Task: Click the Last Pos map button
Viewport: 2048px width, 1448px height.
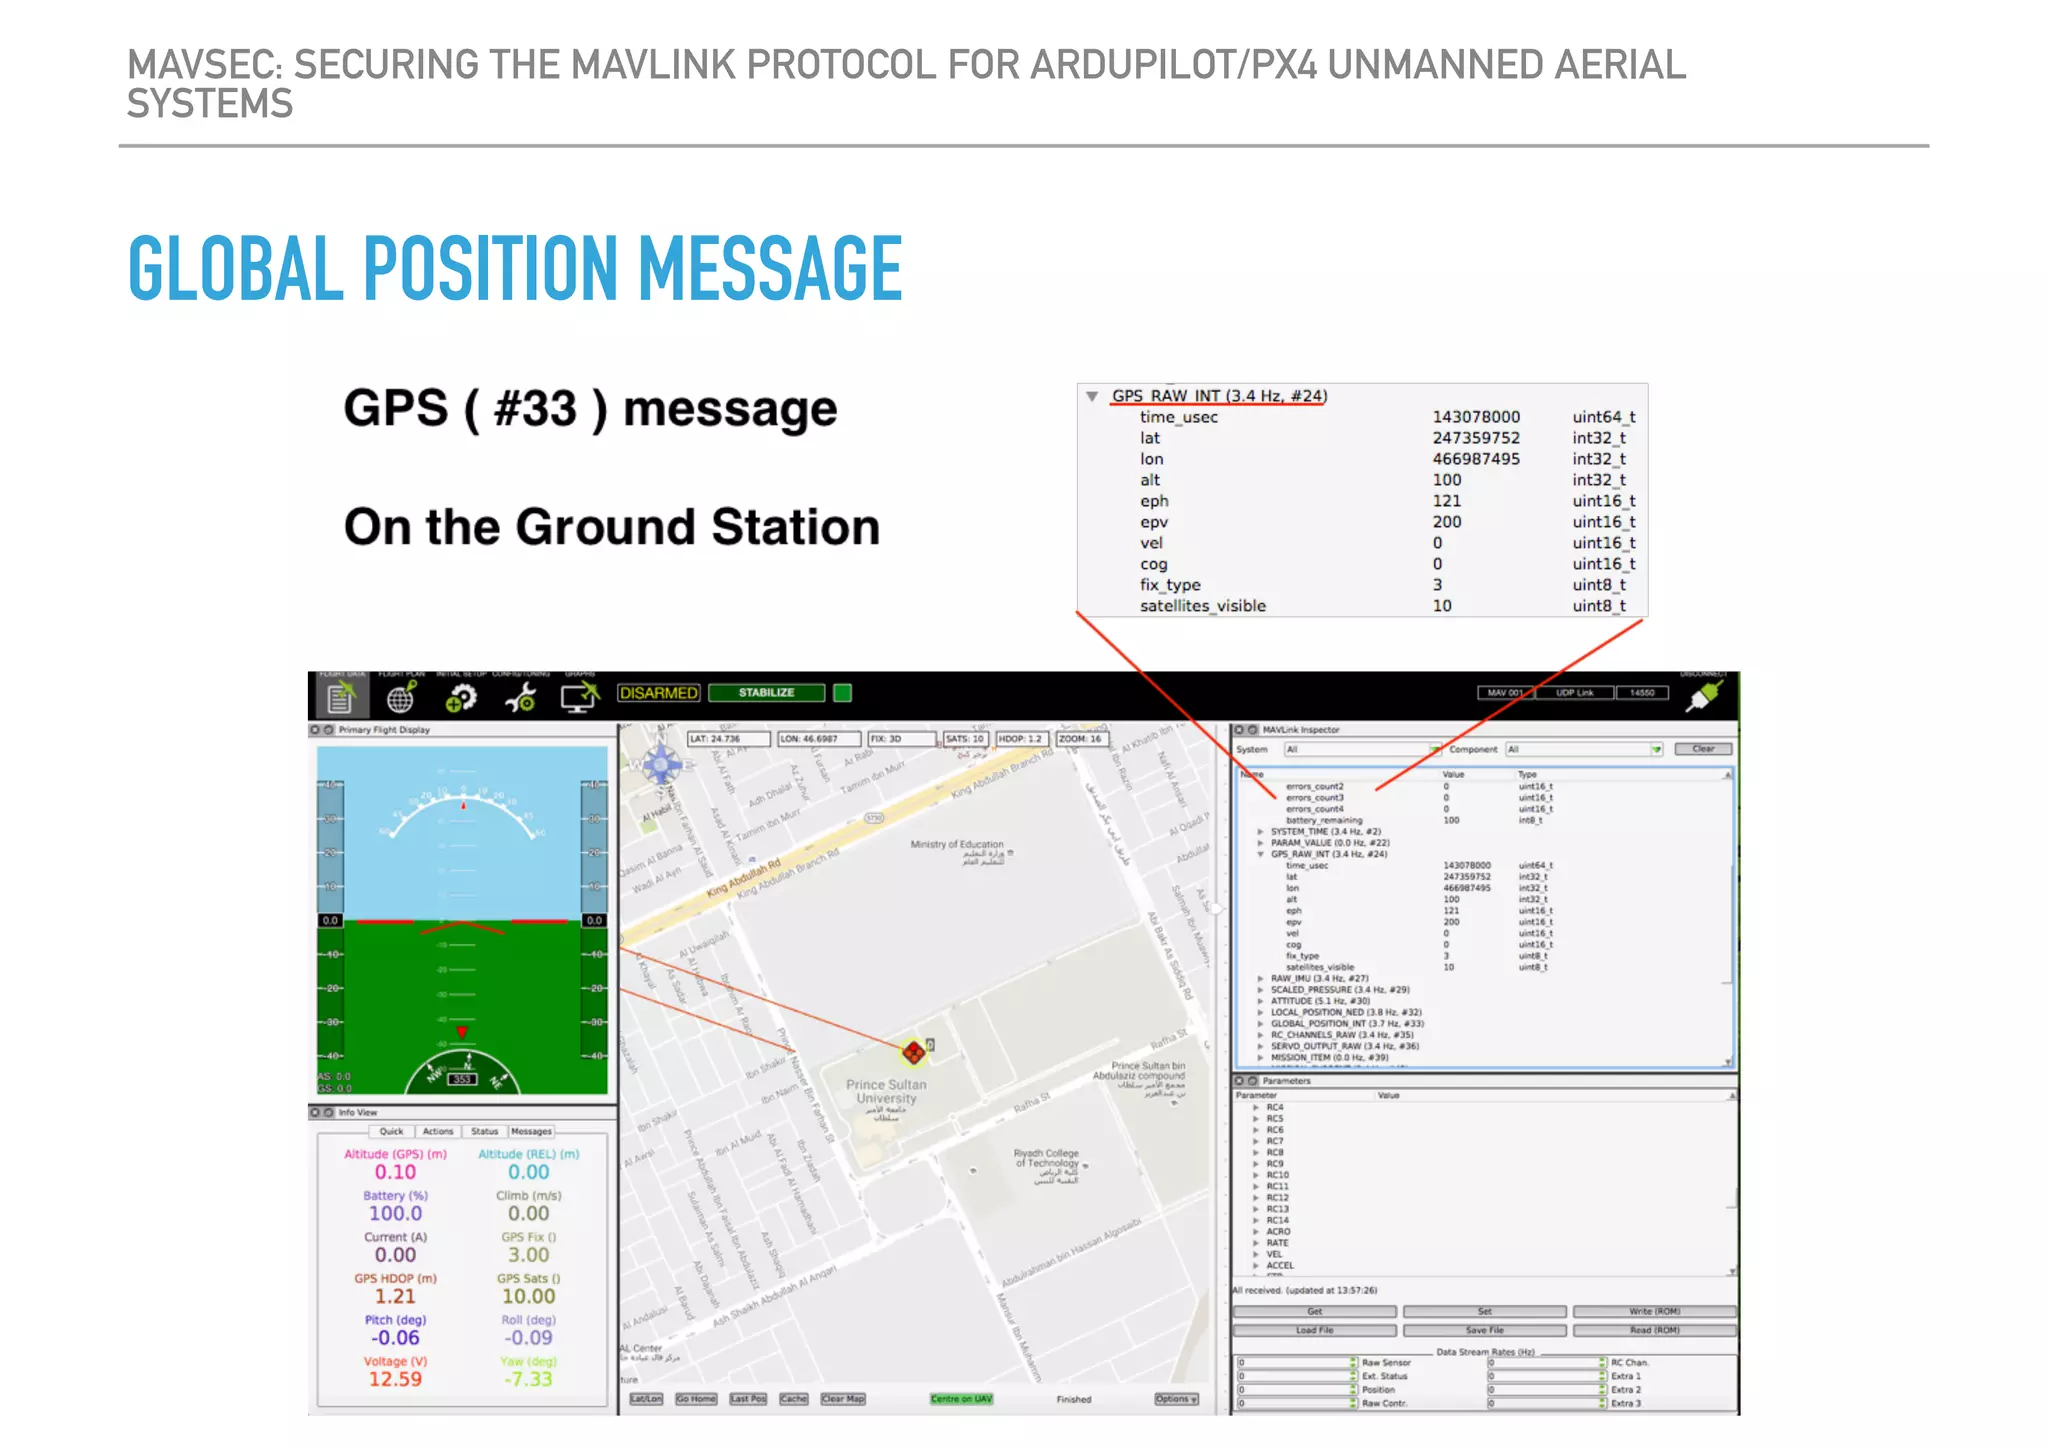Action: [x=748, y=1399]
